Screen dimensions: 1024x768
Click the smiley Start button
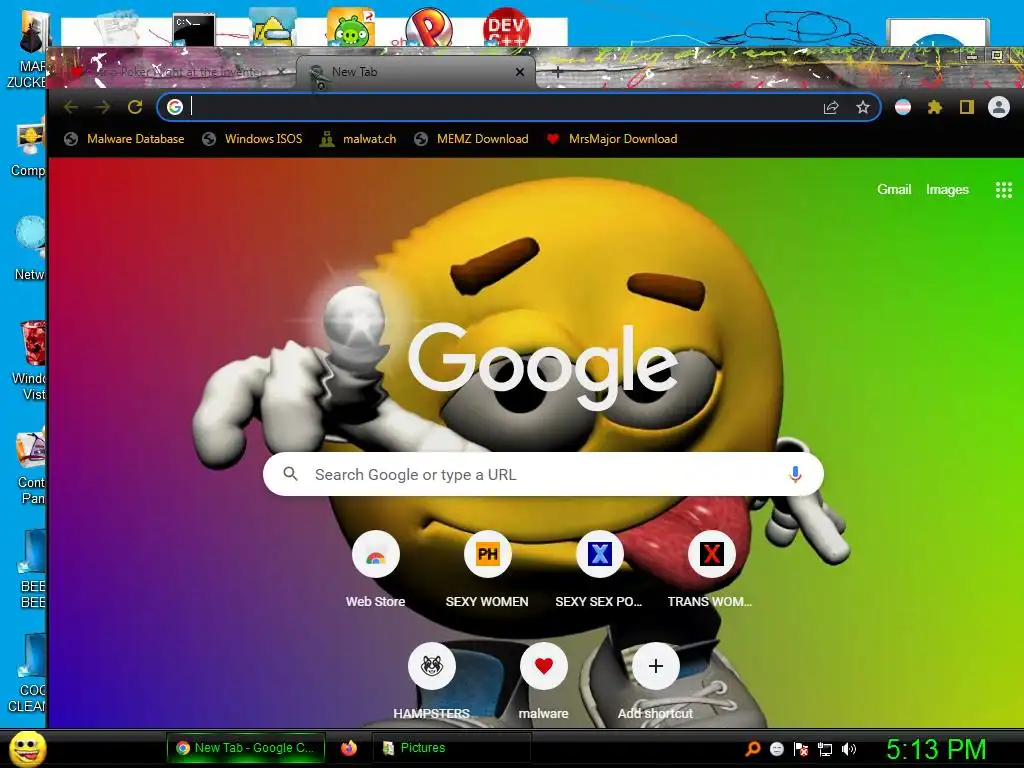pyautogui.click(x=27, y=748)
